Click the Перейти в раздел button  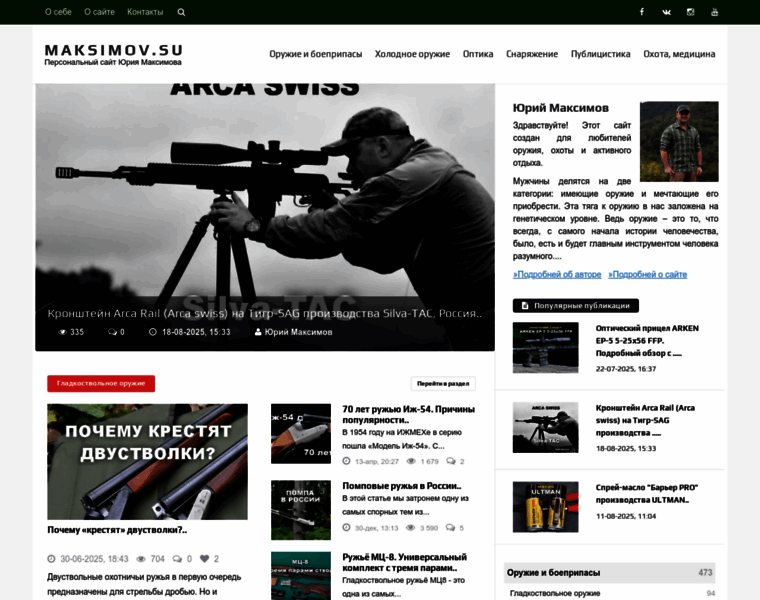443,383
